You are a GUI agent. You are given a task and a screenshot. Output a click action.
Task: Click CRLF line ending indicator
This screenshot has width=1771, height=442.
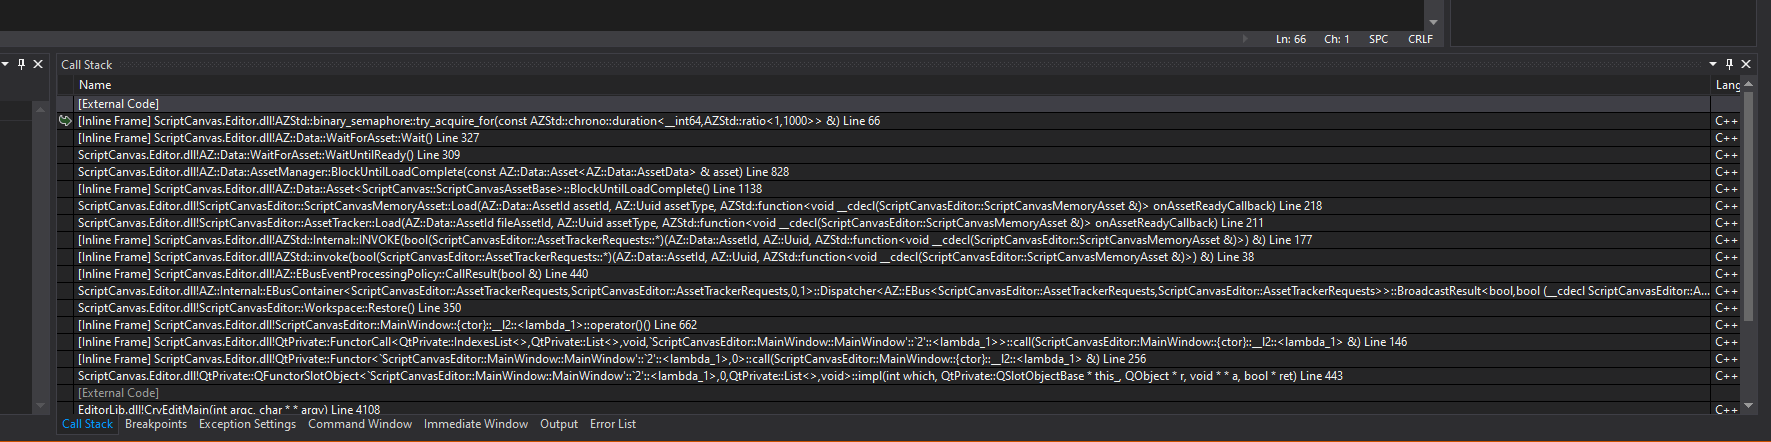click(1420, 39)
